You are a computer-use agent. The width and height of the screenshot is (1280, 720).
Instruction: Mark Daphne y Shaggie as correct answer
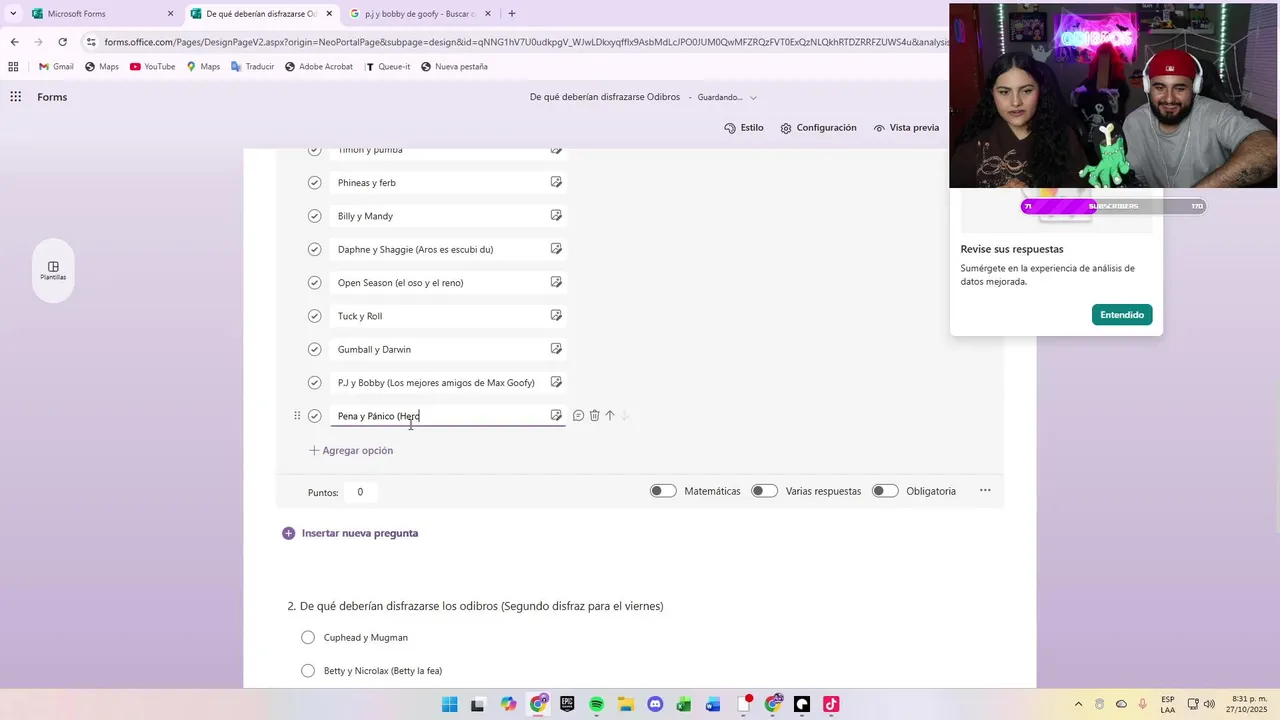point(314,249)
